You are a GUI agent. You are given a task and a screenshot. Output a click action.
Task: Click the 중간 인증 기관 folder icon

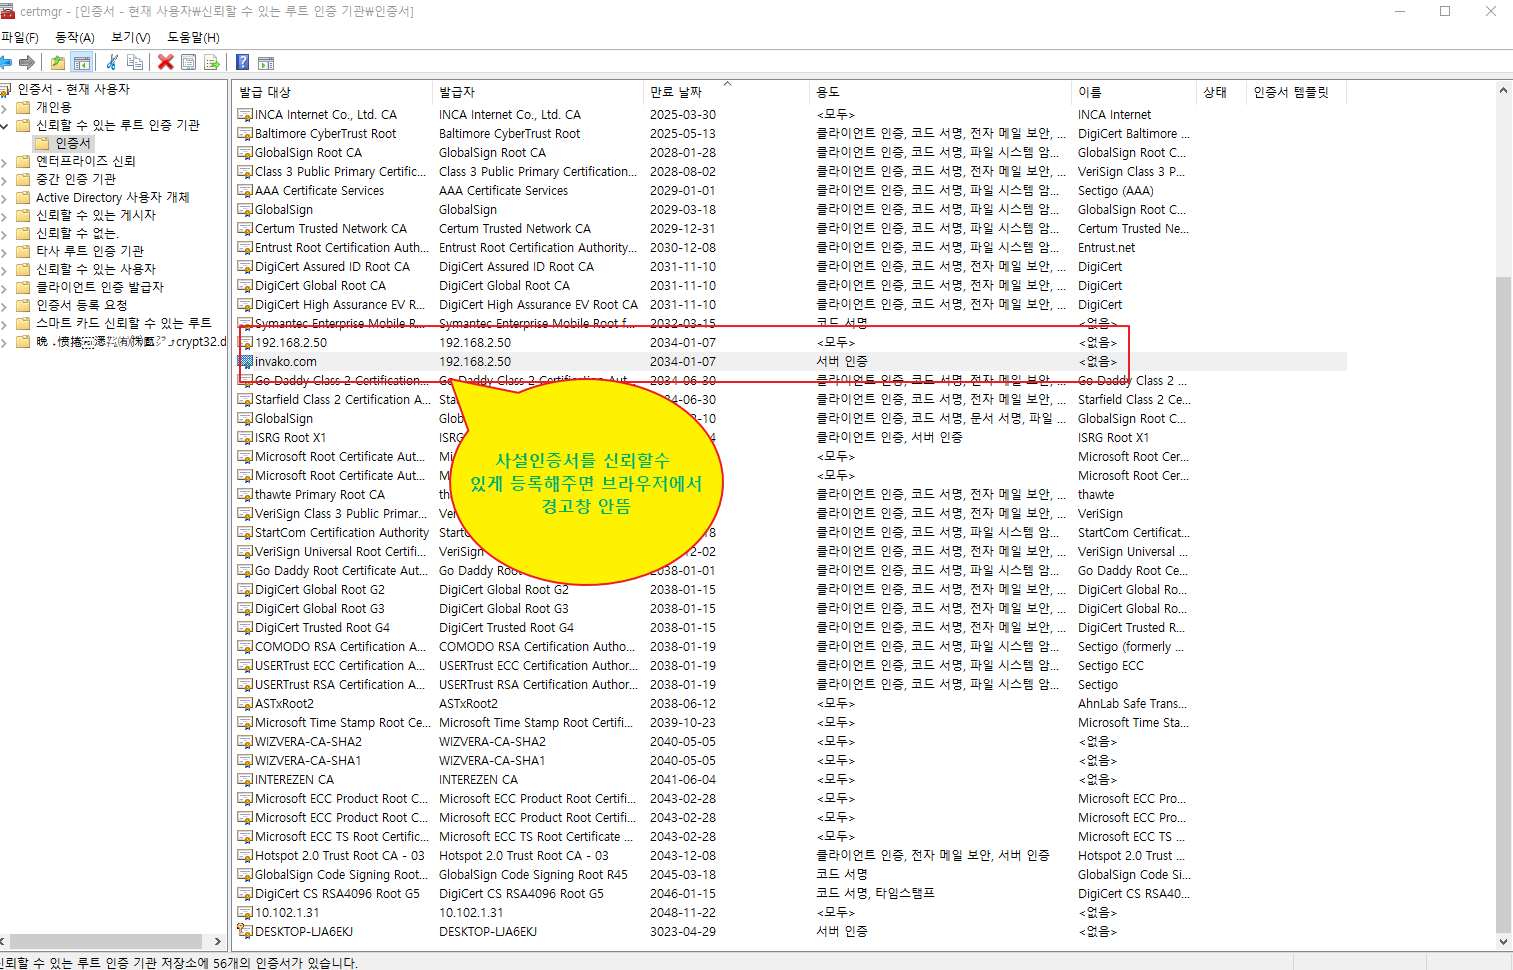(x=24, y=179)
